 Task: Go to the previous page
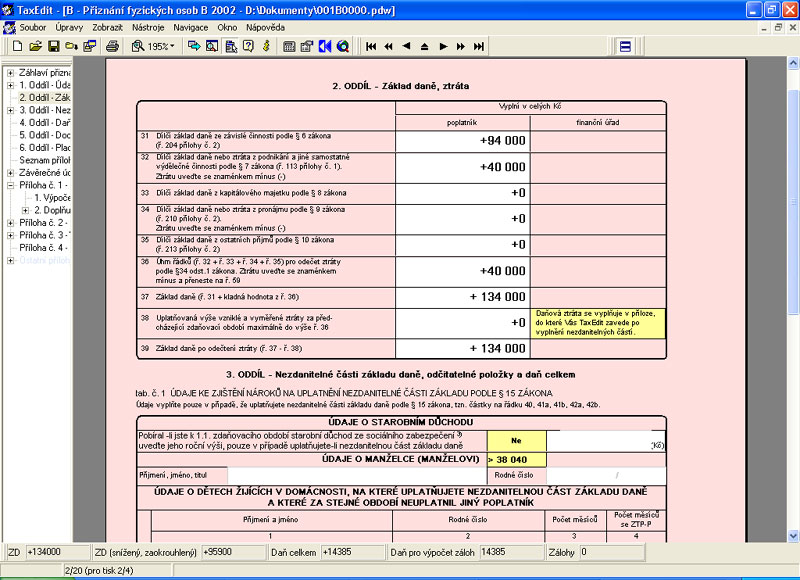click(x=407, y=46)
